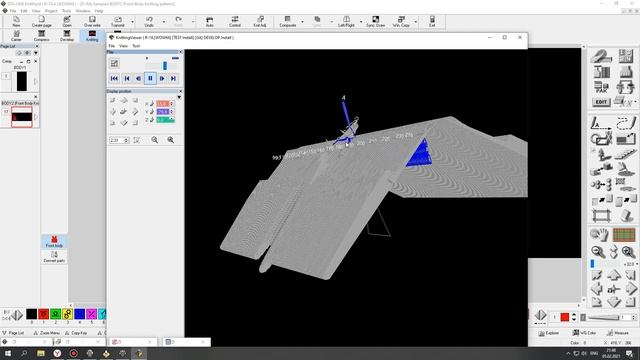The width and height of the screenshot is (640, 360).
Task: Open the Left/Right dropdown arrow
Action: click(x=361, y=22)
